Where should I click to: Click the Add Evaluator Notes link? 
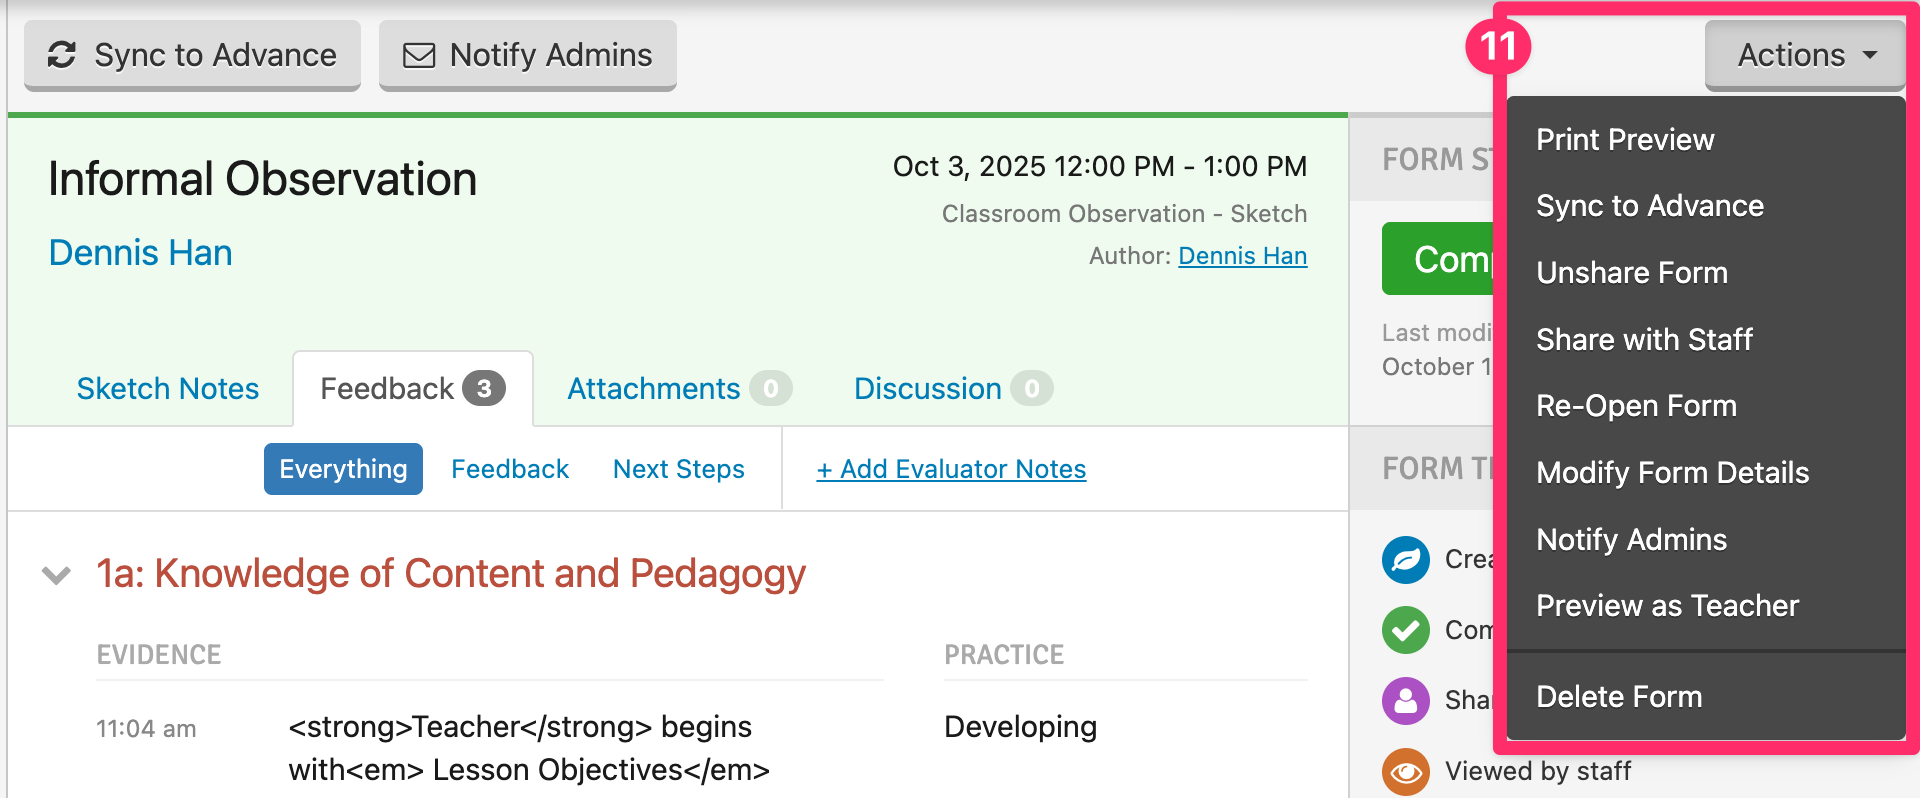[x=951, y=469]
